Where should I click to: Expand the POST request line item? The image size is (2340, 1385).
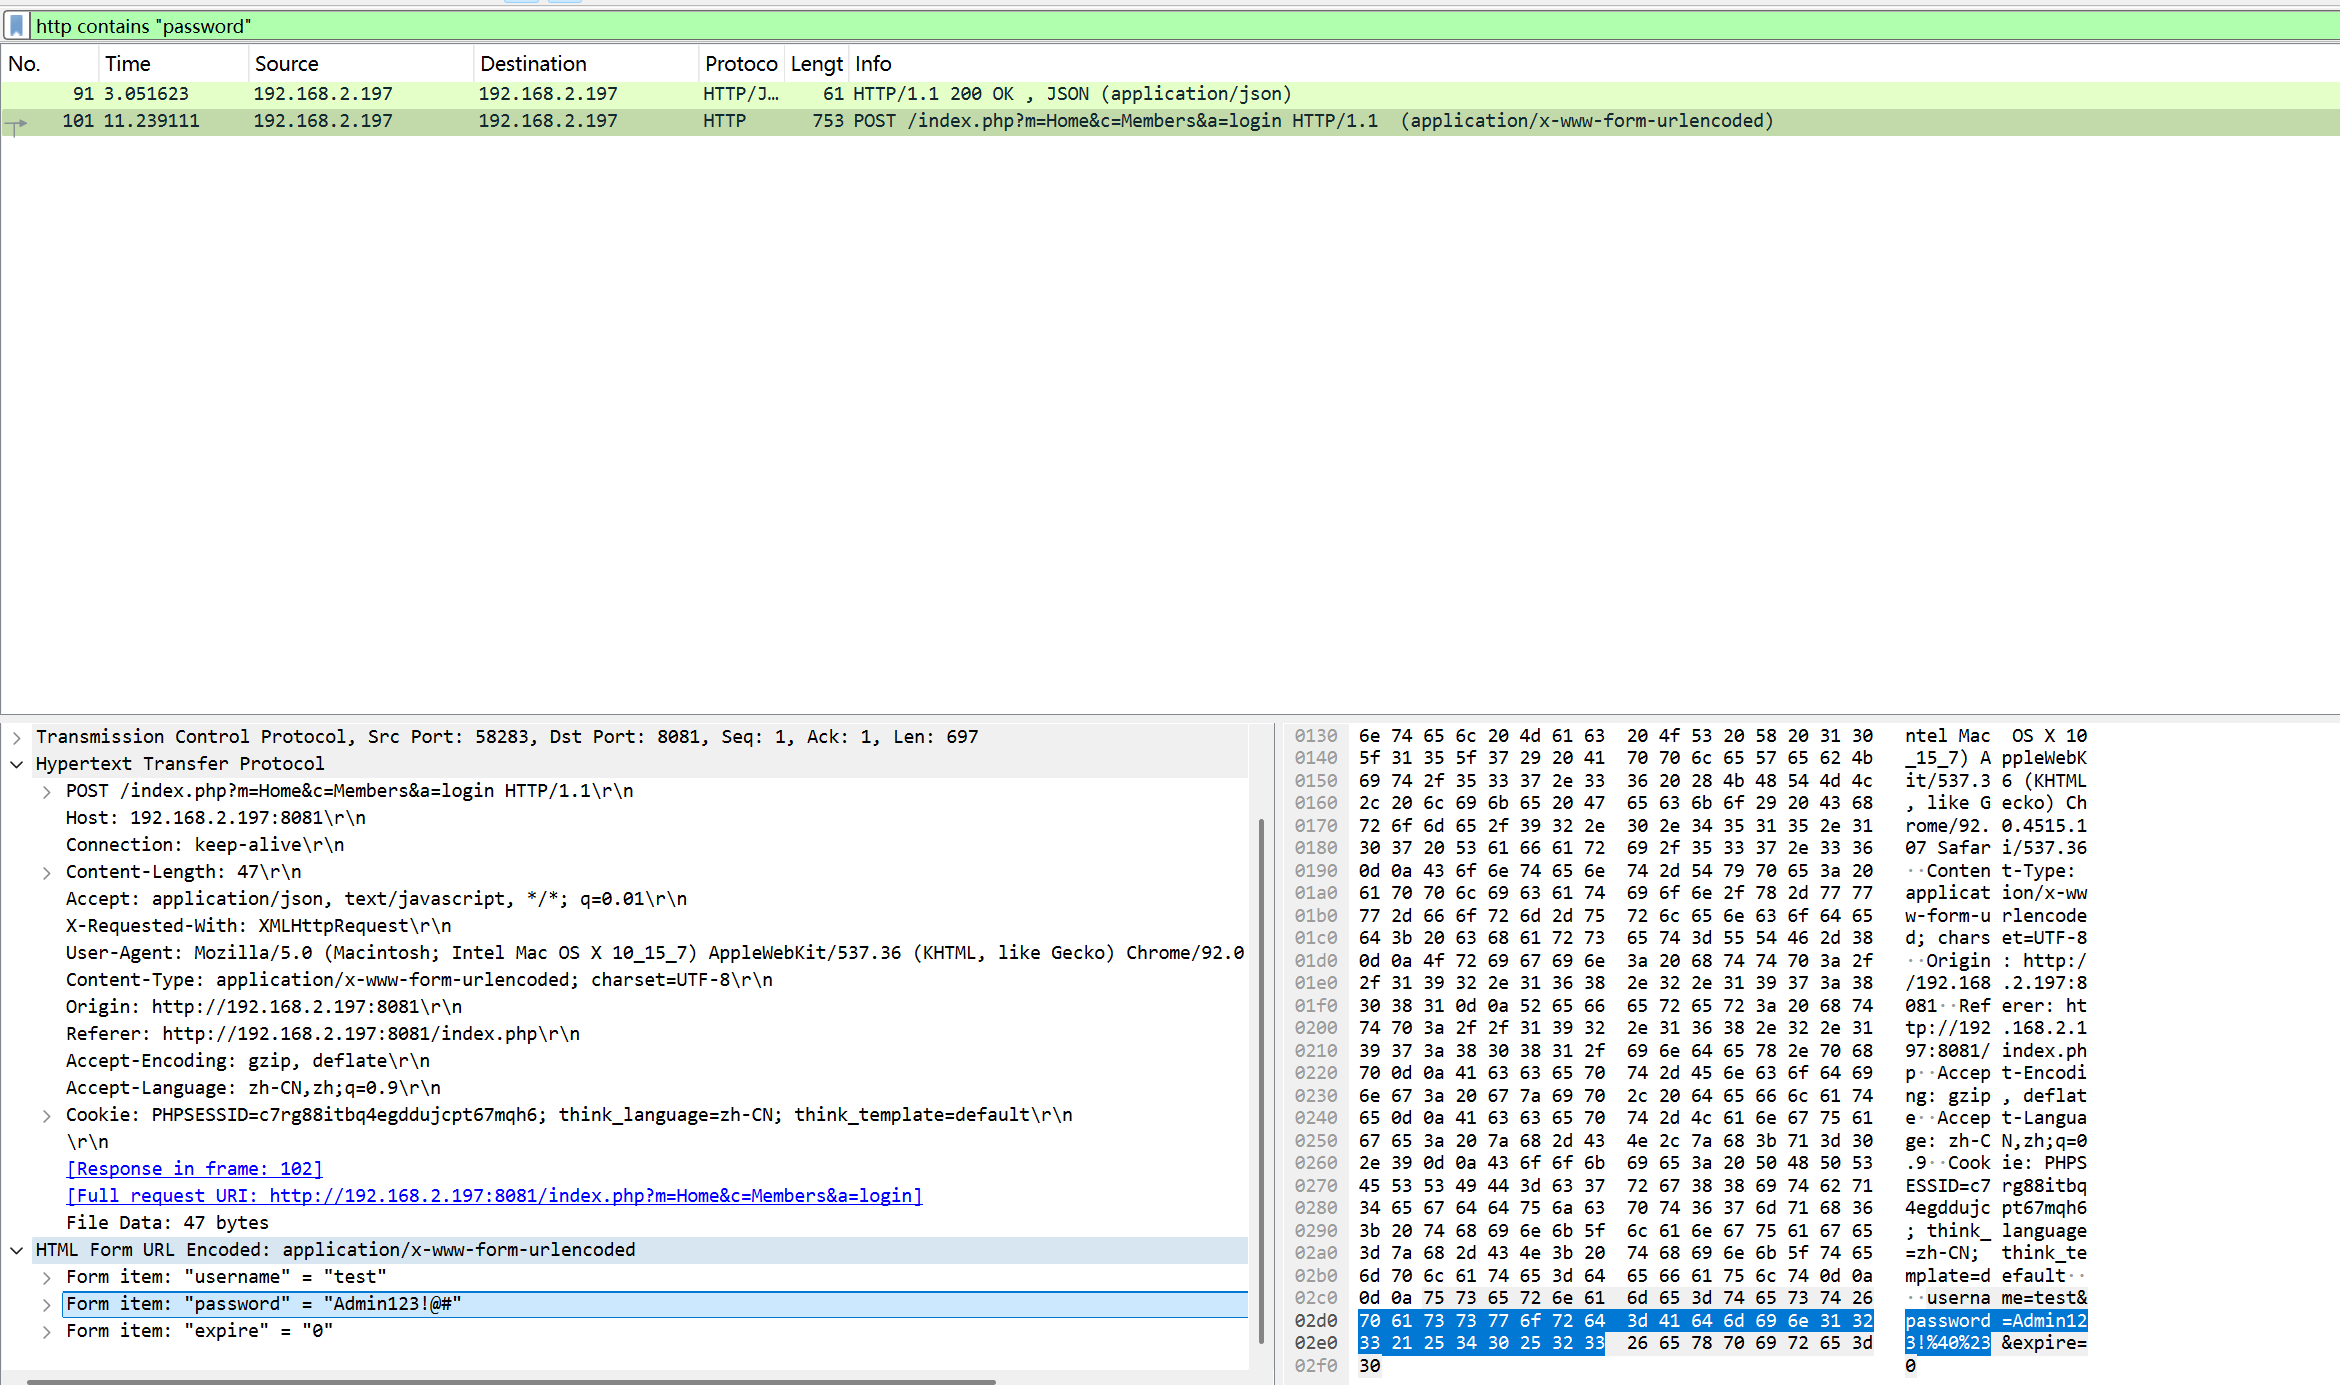47,791
